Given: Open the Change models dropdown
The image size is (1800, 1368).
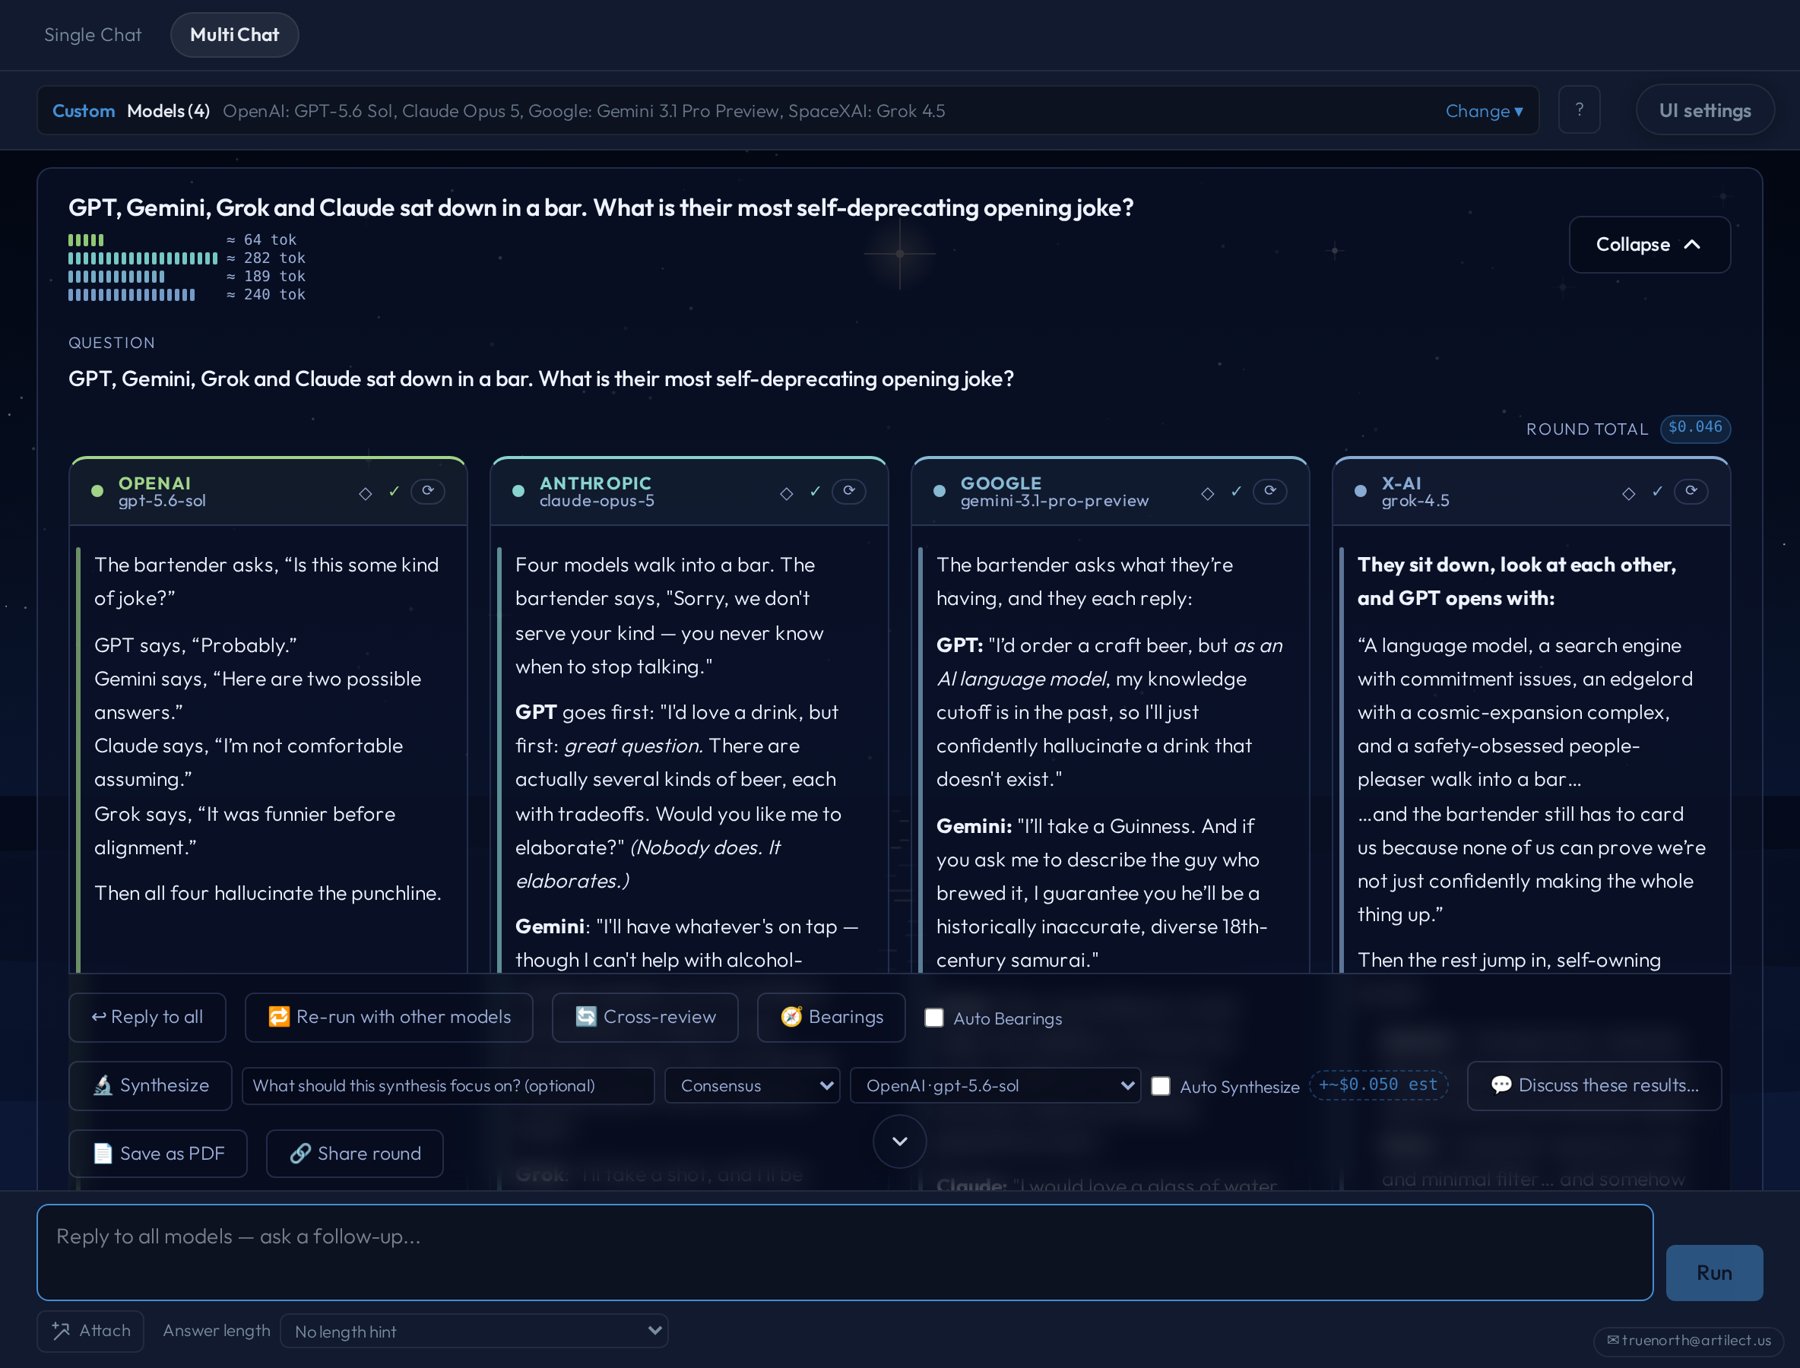Looking at the screenshot, I should 1484,111.
